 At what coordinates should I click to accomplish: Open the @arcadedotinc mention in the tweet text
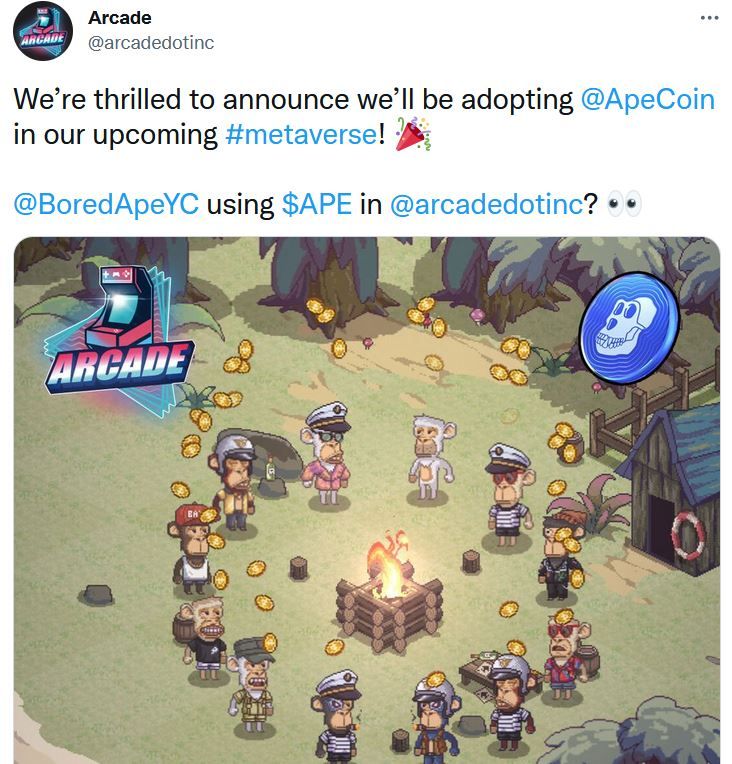point(486,204)
